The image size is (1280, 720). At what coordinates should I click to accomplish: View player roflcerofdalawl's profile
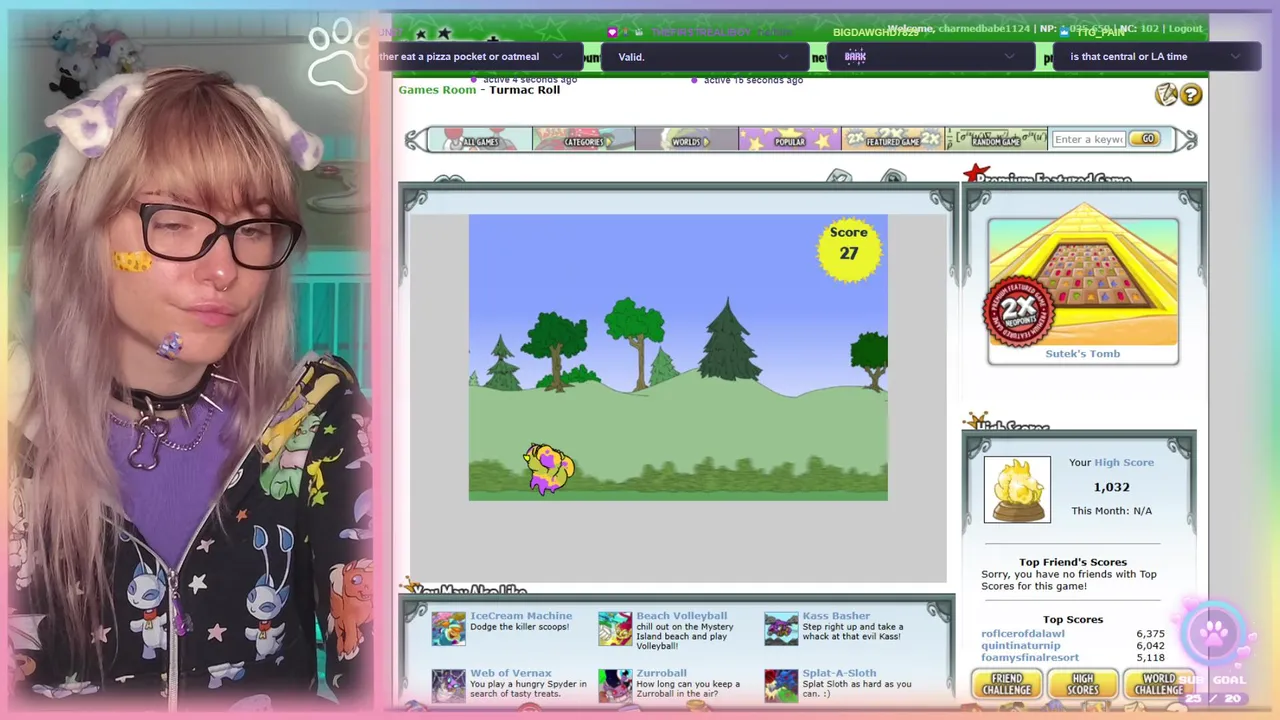click(1023, 634)
